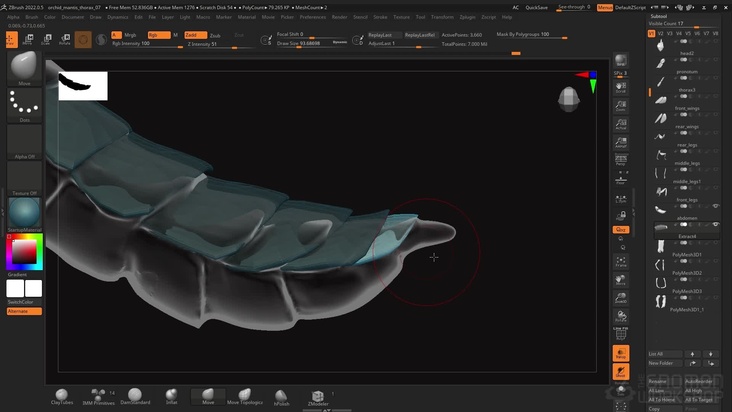Choose the ClayTubes brush on the shelf
The width and height of the screenshot is (732, 412).
(x=62, y=396)
